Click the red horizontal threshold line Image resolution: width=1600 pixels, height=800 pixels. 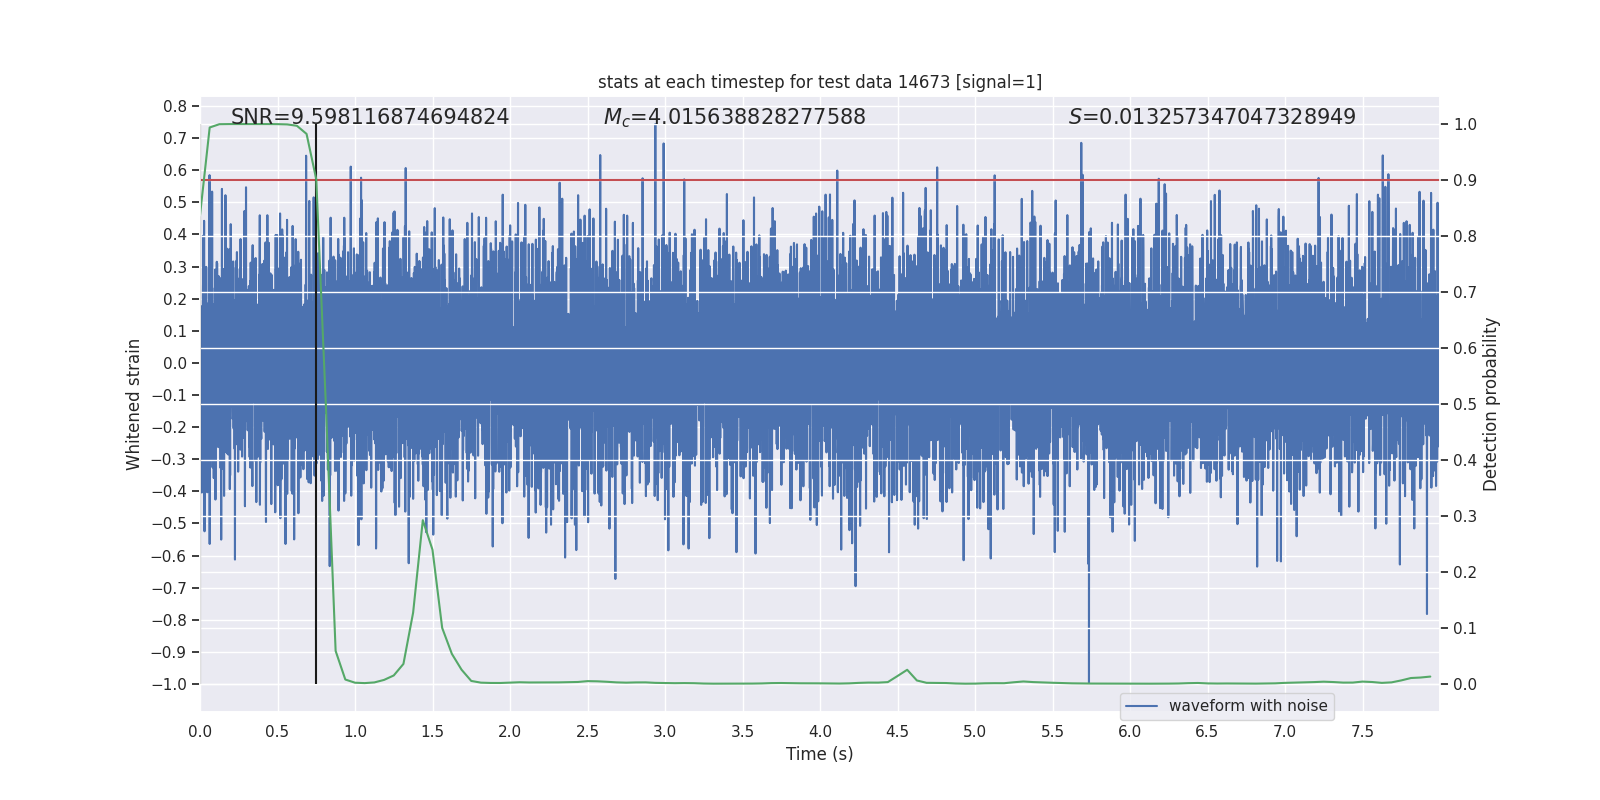click(820, 180)
